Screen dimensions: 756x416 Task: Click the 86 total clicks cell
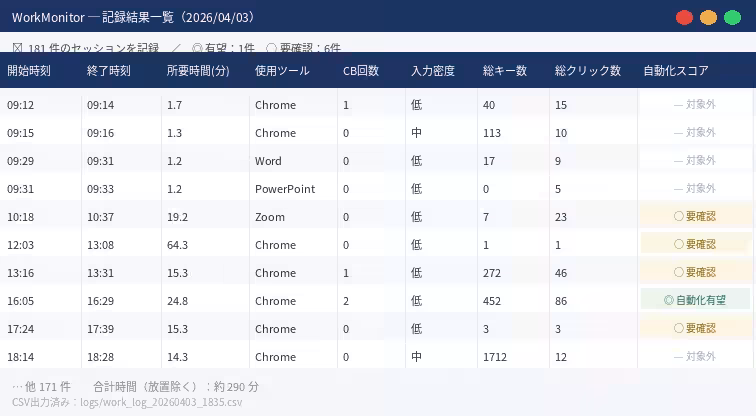pyautogui.click(x=561, y=301)
